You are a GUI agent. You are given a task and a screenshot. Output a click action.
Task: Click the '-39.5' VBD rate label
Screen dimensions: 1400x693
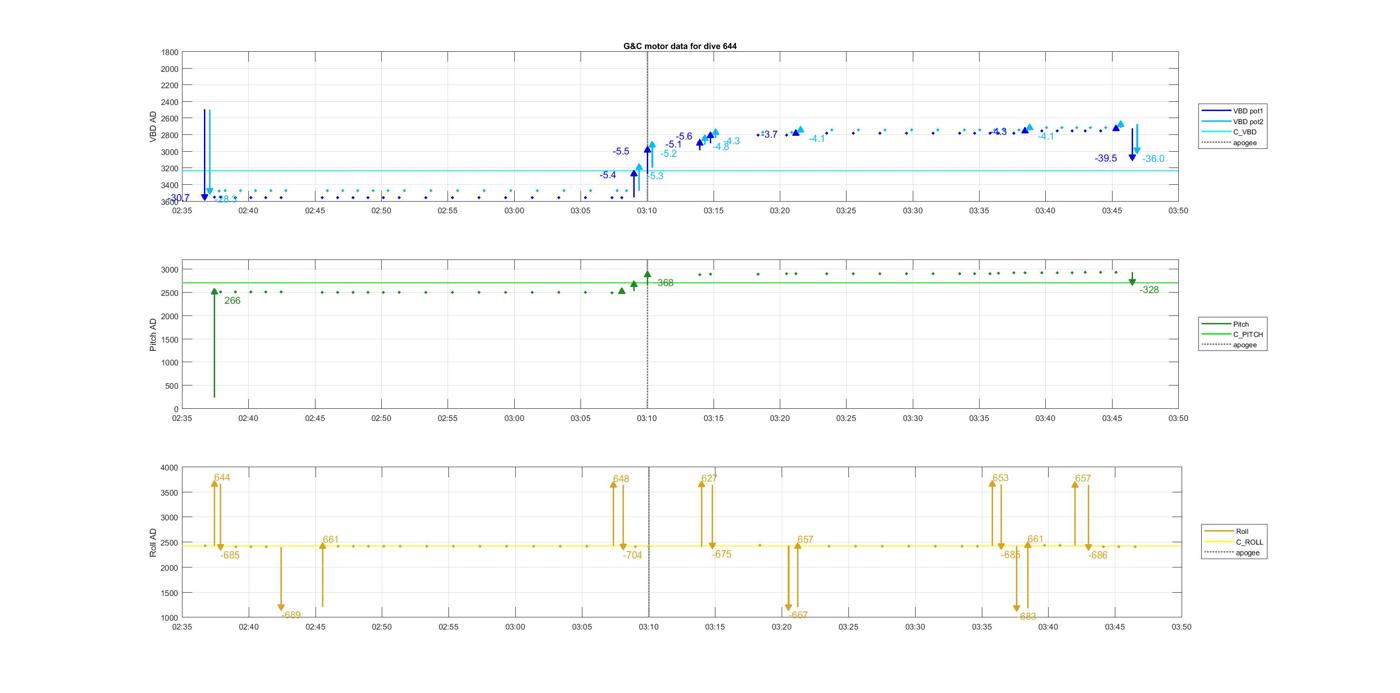[1106, 158]
